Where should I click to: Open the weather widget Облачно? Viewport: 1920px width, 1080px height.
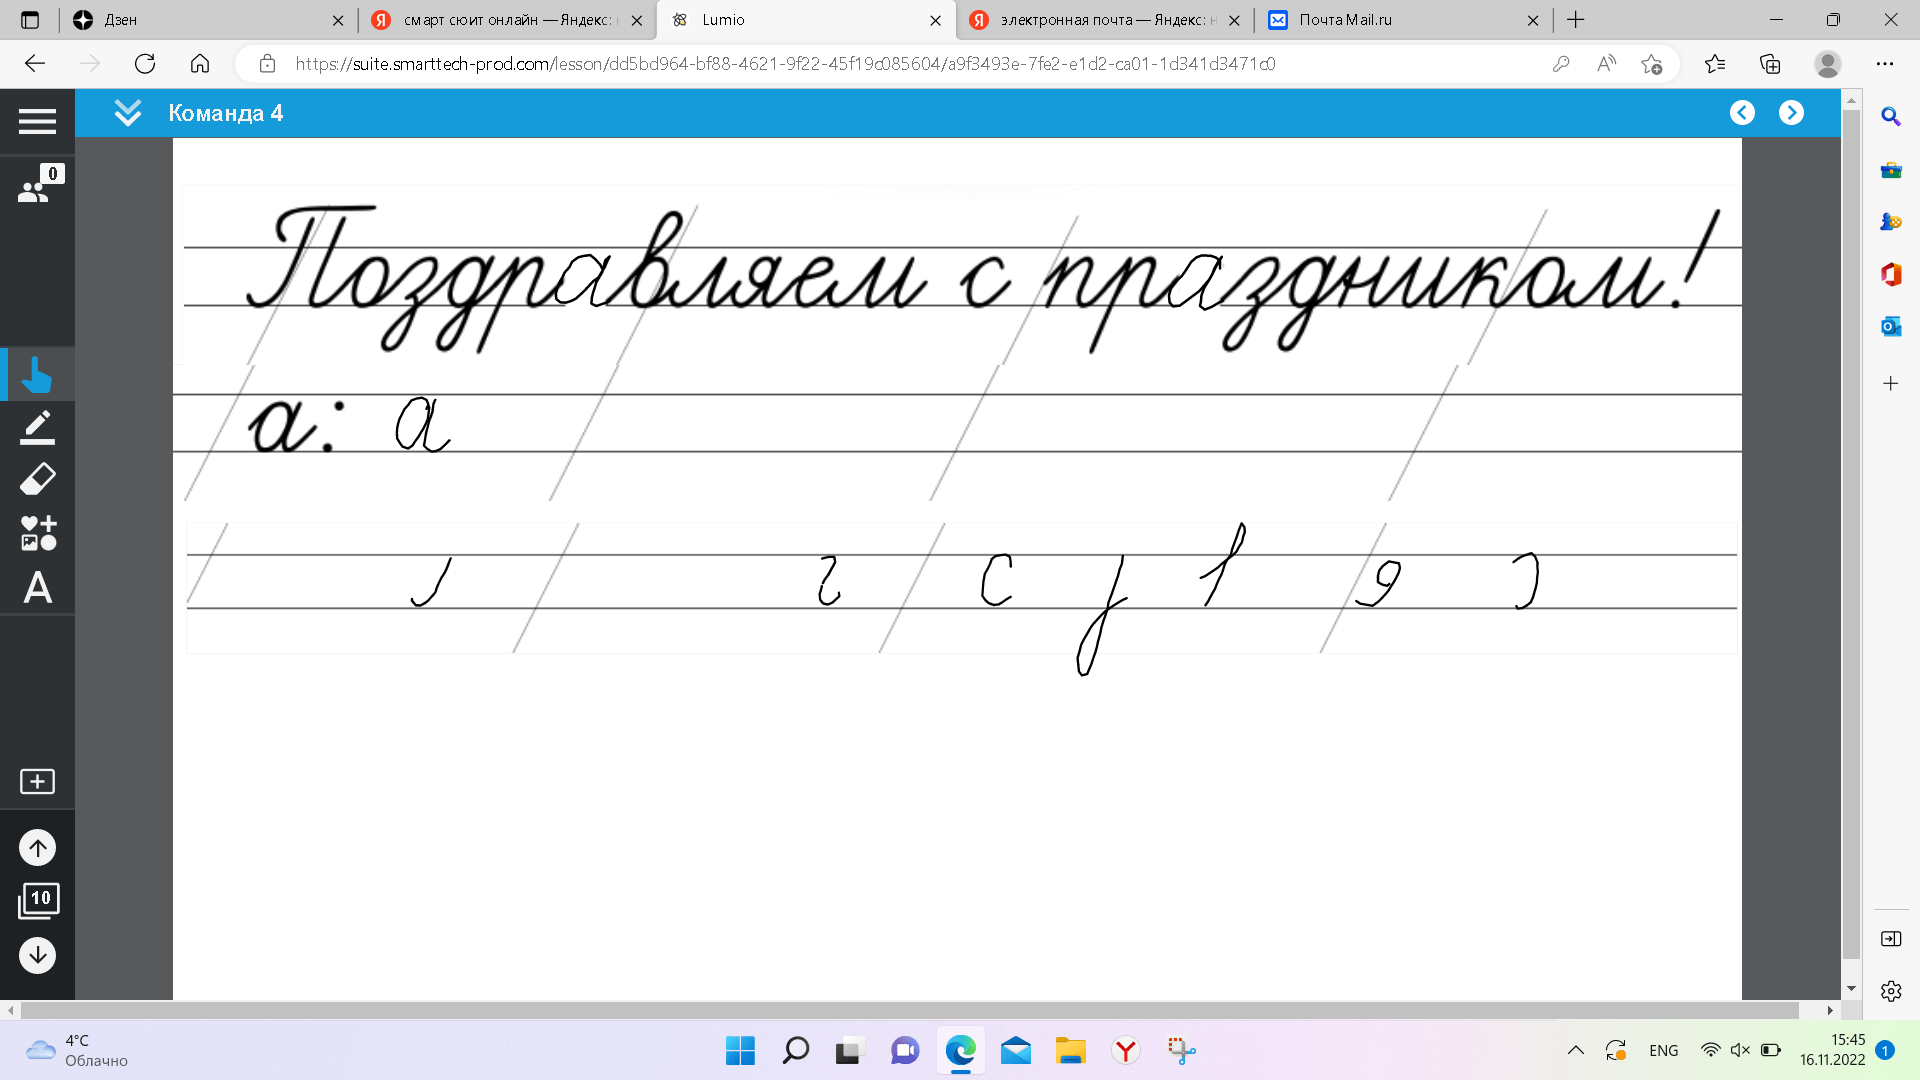[x=78, y=1050]
